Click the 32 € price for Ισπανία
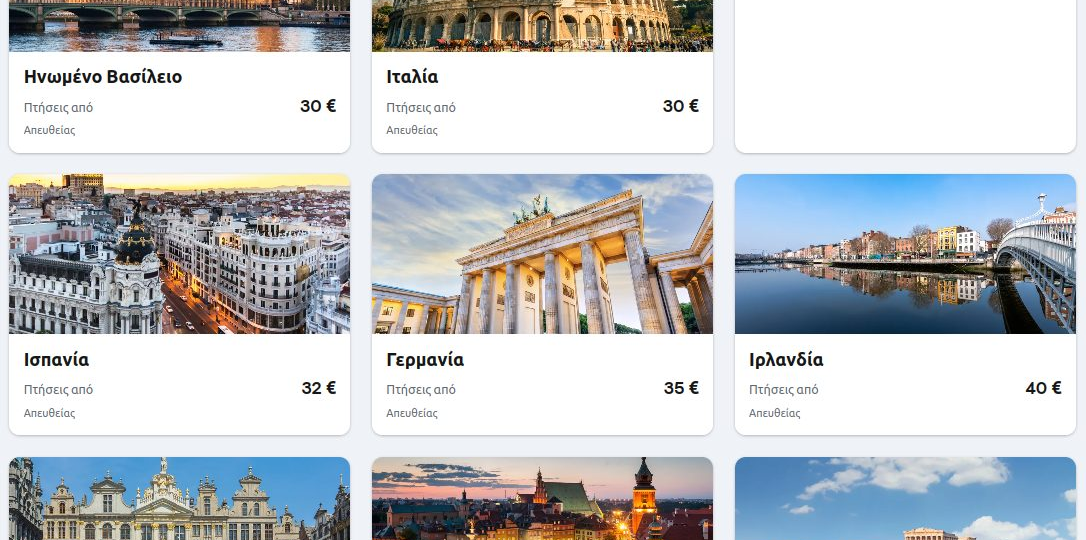Screen dimensions: 1086x540 click(319, 388)
